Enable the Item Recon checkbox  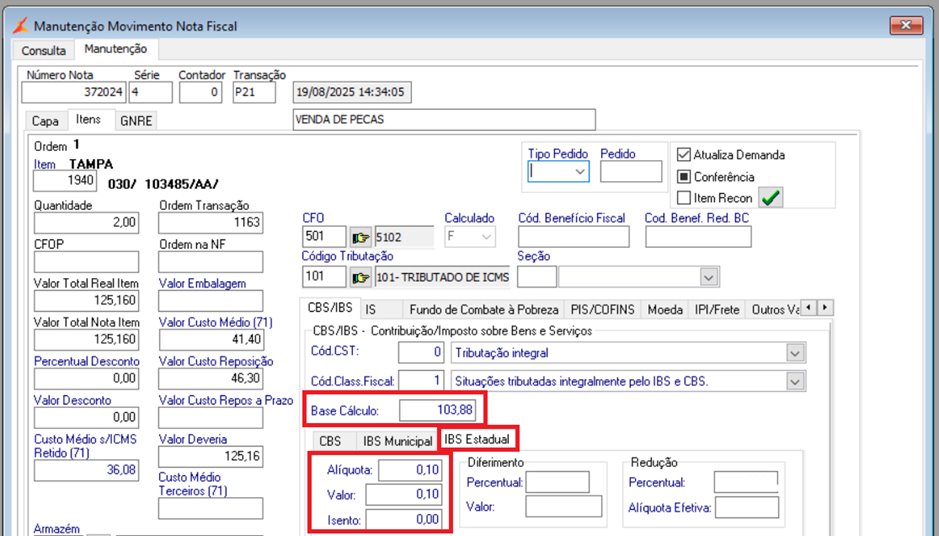(x=683, y=198)
